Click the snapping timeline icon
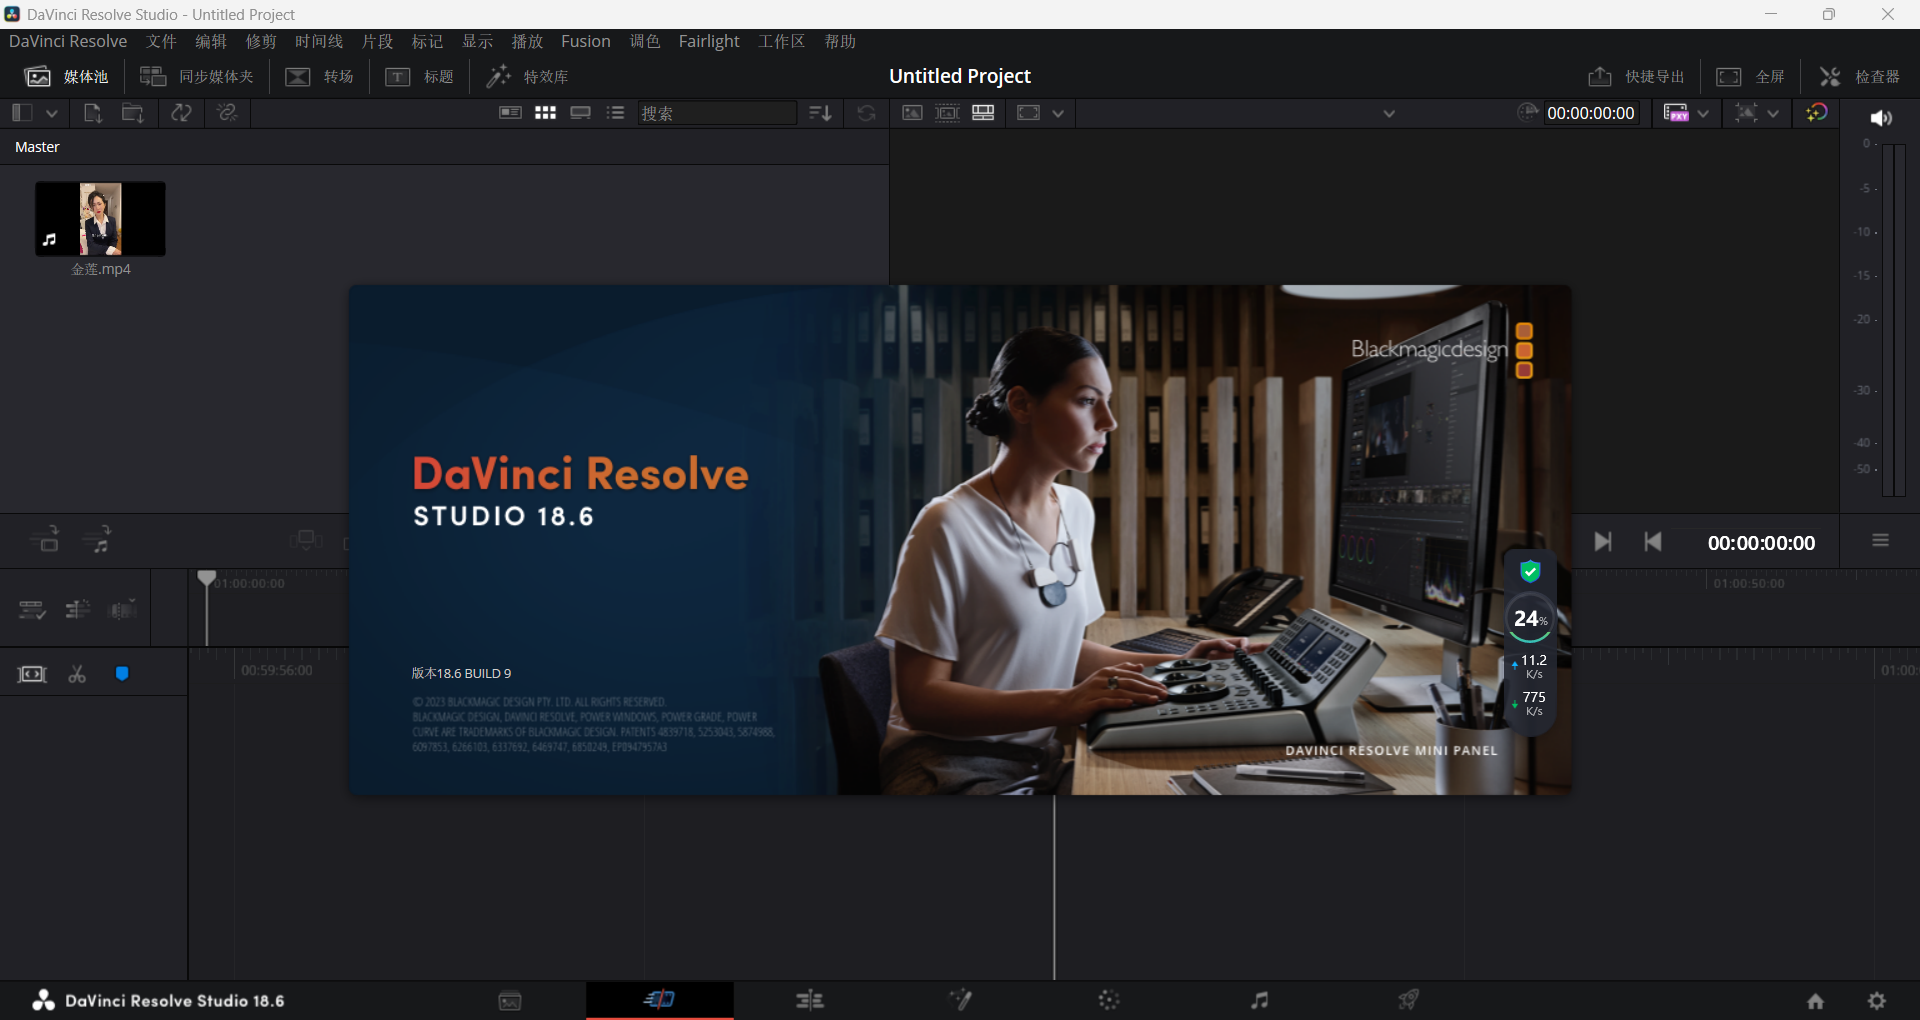The width and height of the screenshot is (1920, 1020). pyautogui.click(x=77, y=609)
